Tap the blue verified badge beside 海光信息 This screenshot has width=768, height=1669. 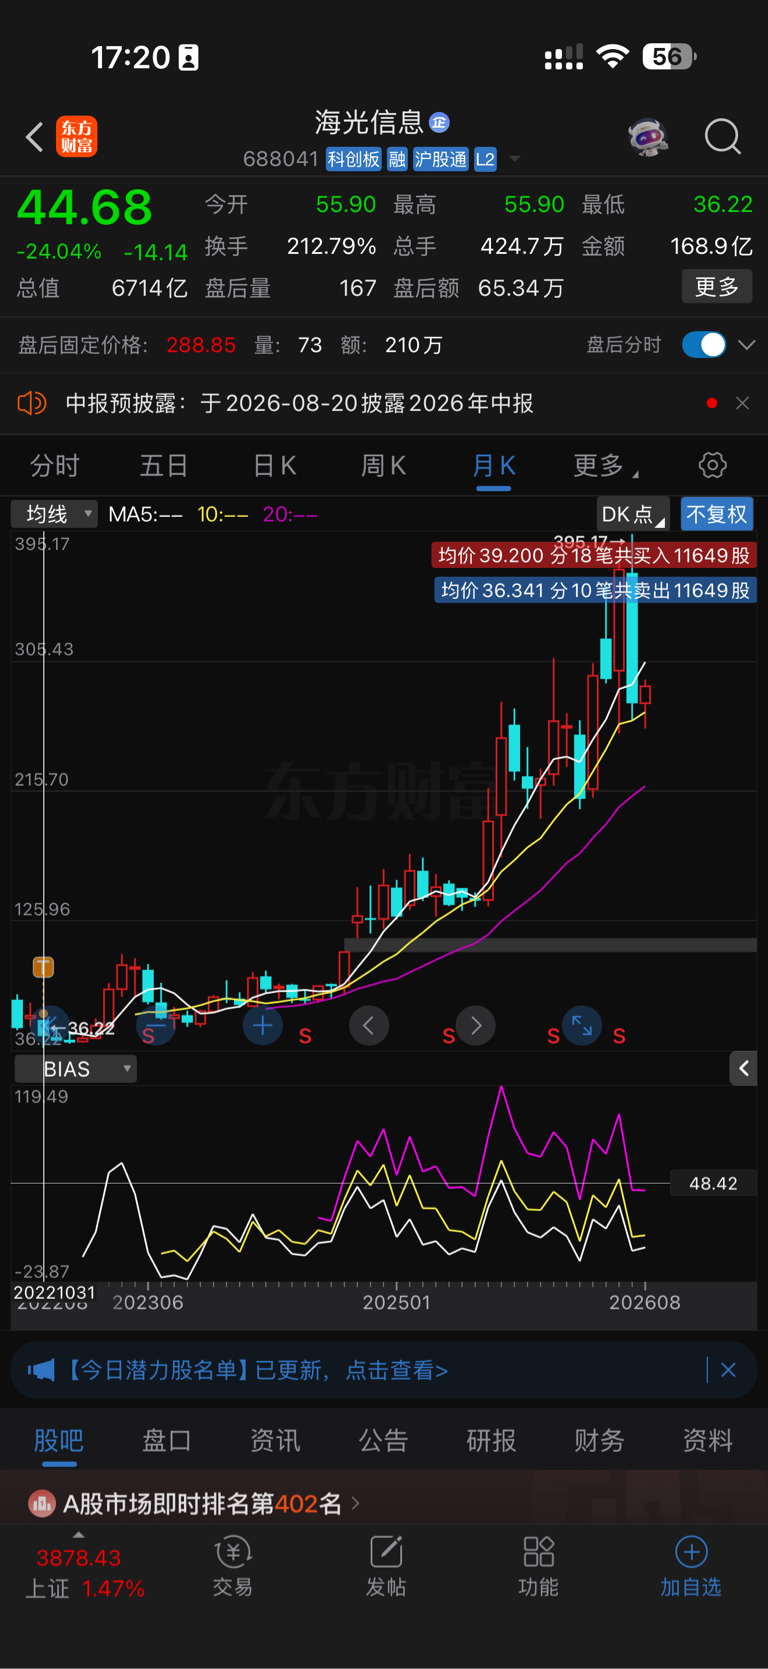click(x=439, y=122)
